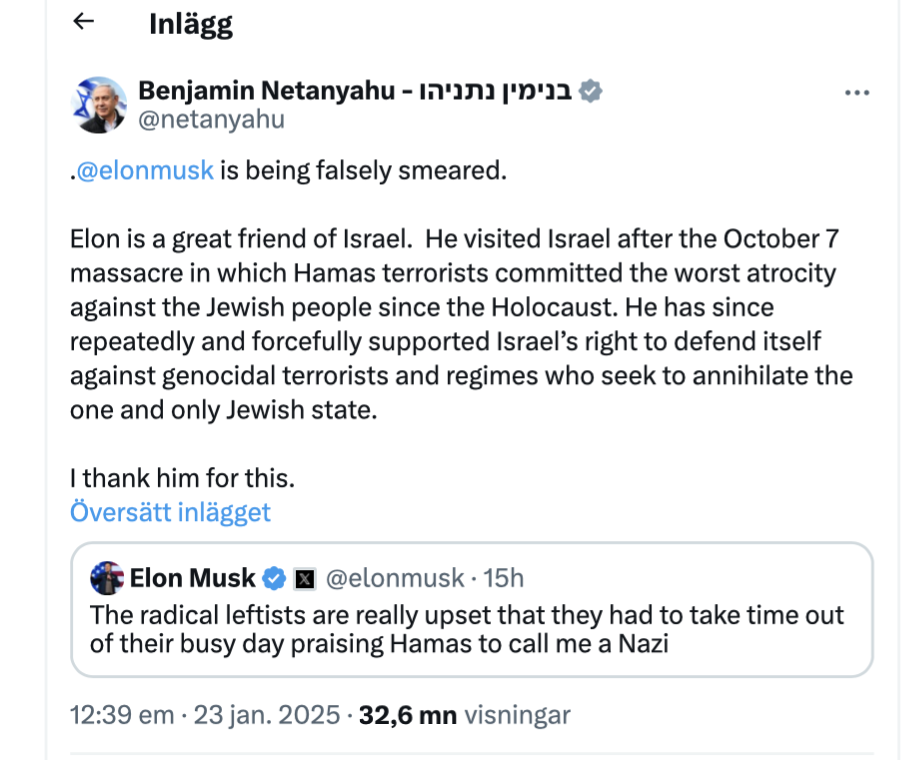Open the @netanyahu handle link
Screen dimensions: 924x760
pos(211,120)
